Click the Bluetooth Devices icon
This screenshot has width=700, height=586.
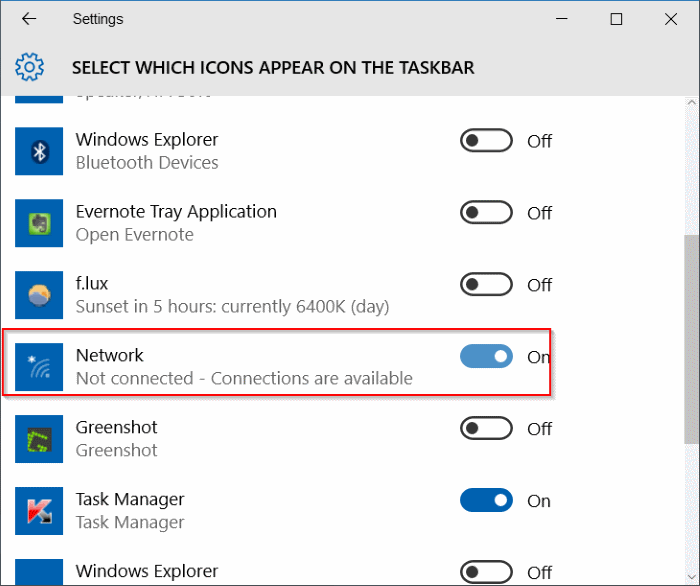(x=39, y=151)
